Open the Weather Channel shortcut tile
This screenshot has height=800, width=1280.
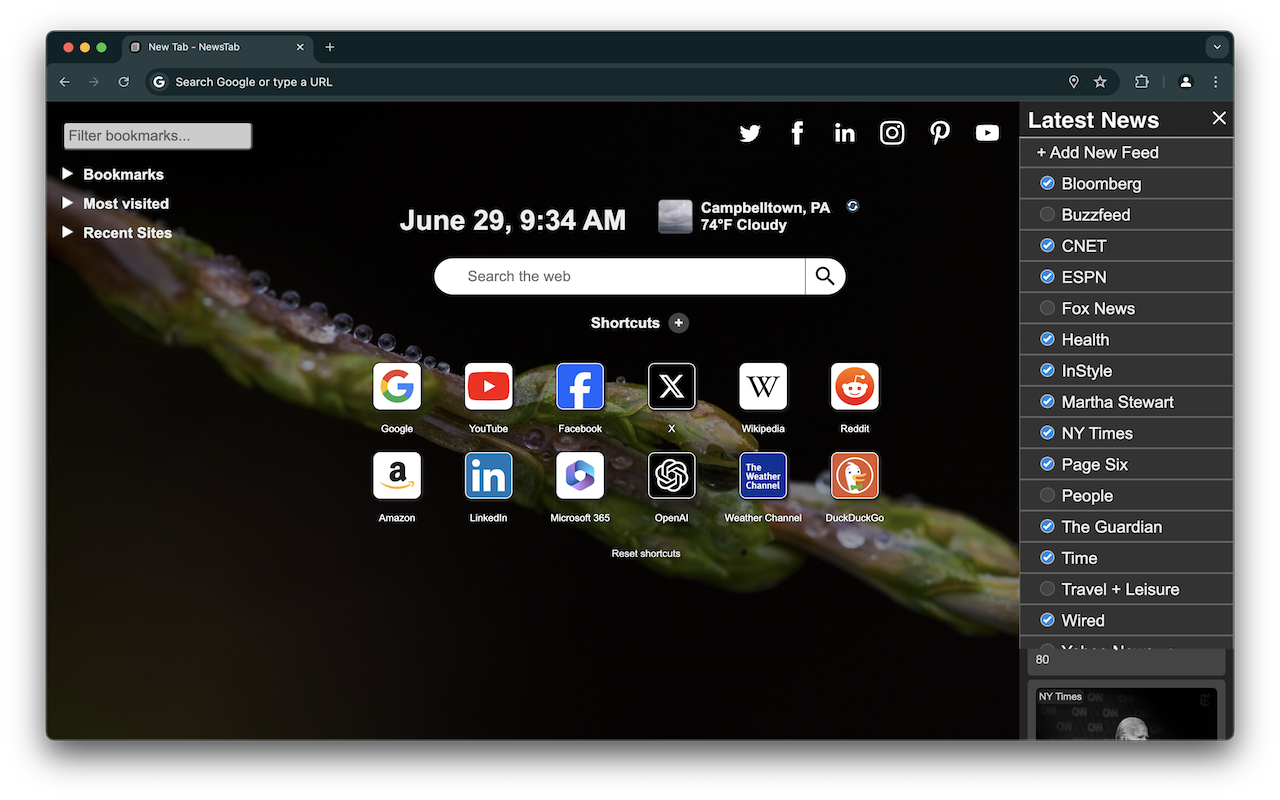click(763, 476)
